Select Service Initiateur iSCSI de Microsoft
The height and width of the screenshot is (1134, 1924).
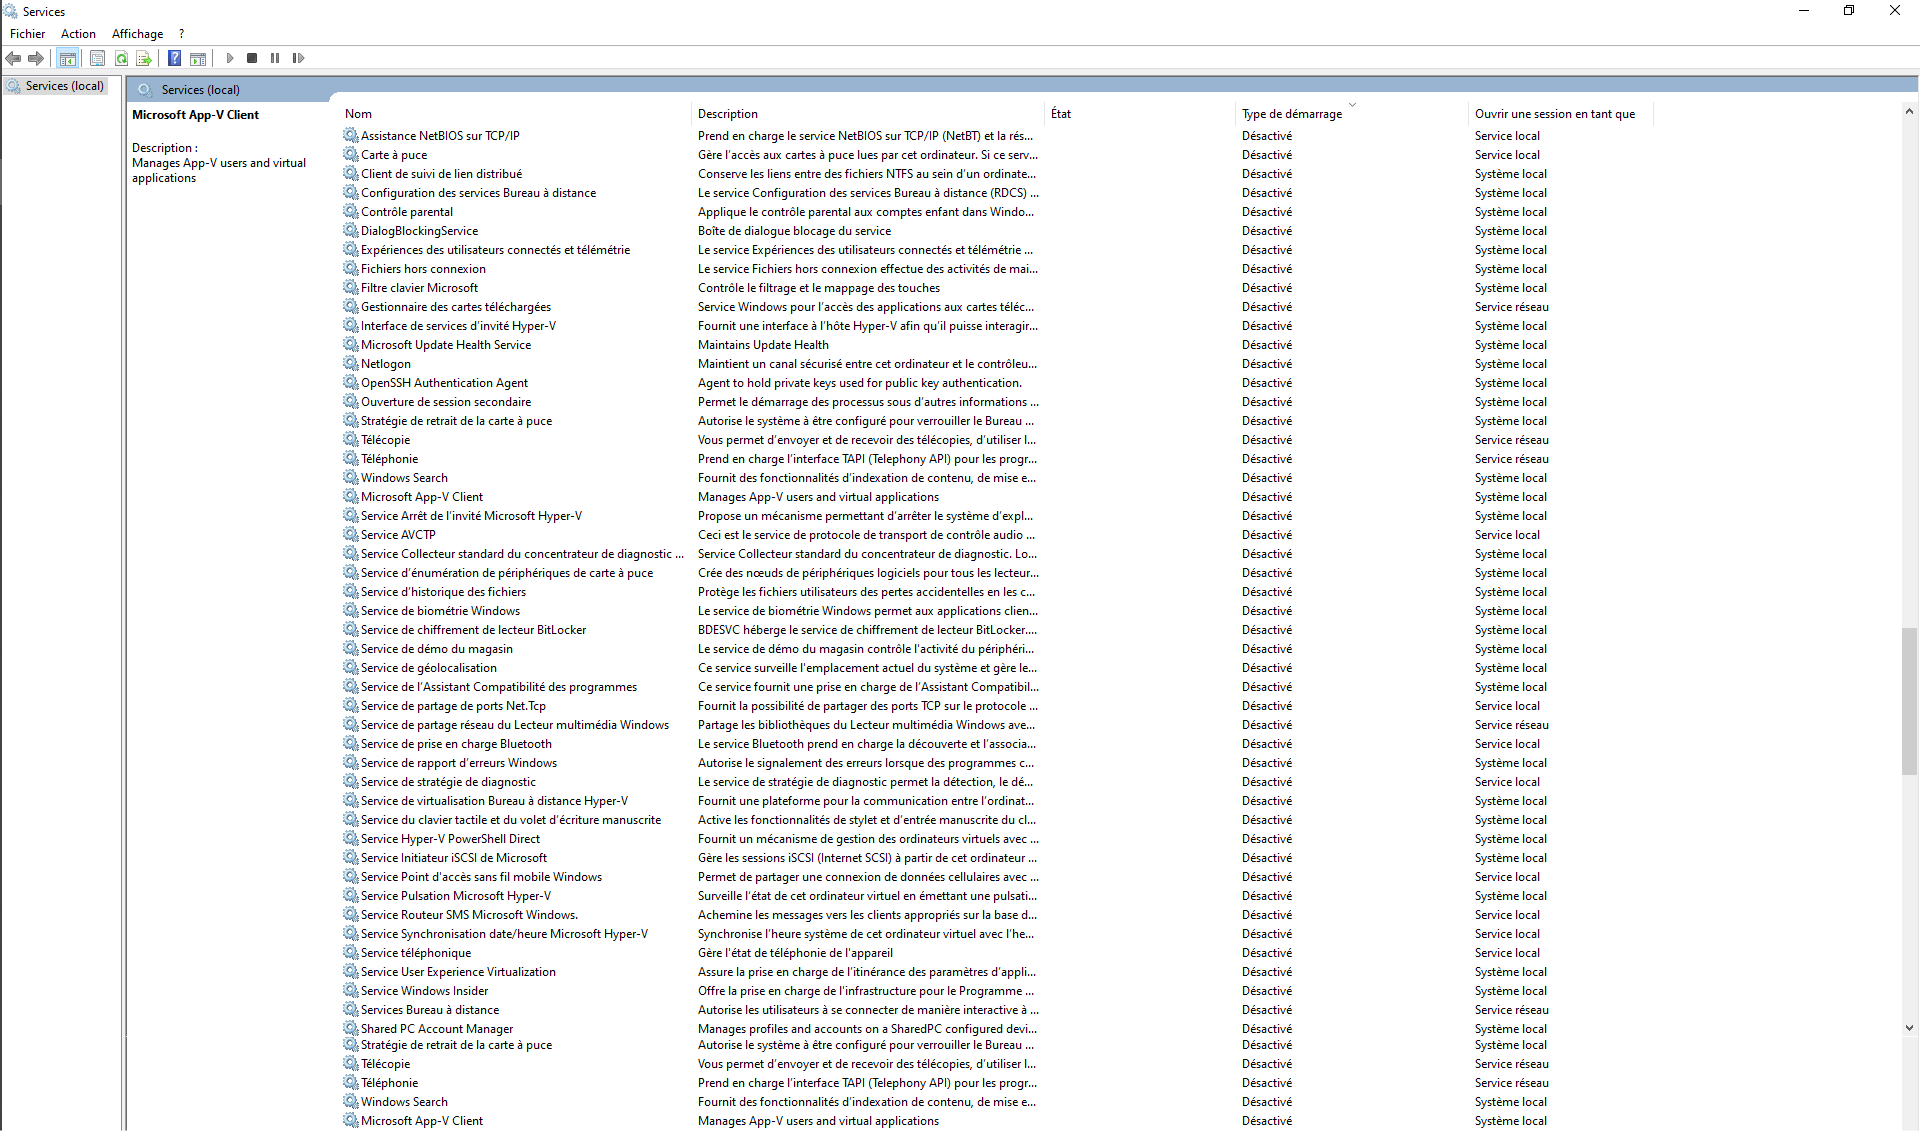454,858
